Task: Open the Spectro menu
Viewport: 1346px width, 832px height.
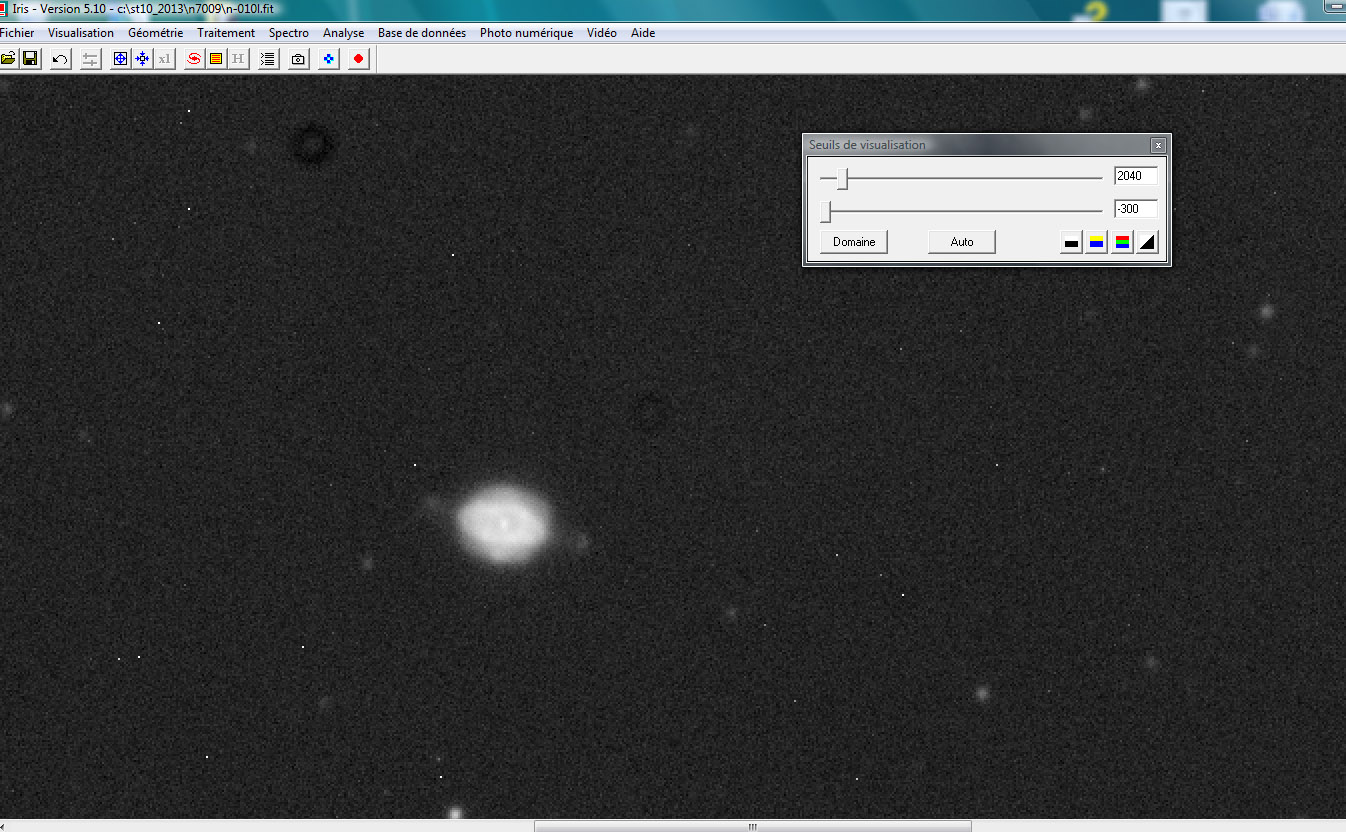Action: pyautogui.click(x=289, y=33)
